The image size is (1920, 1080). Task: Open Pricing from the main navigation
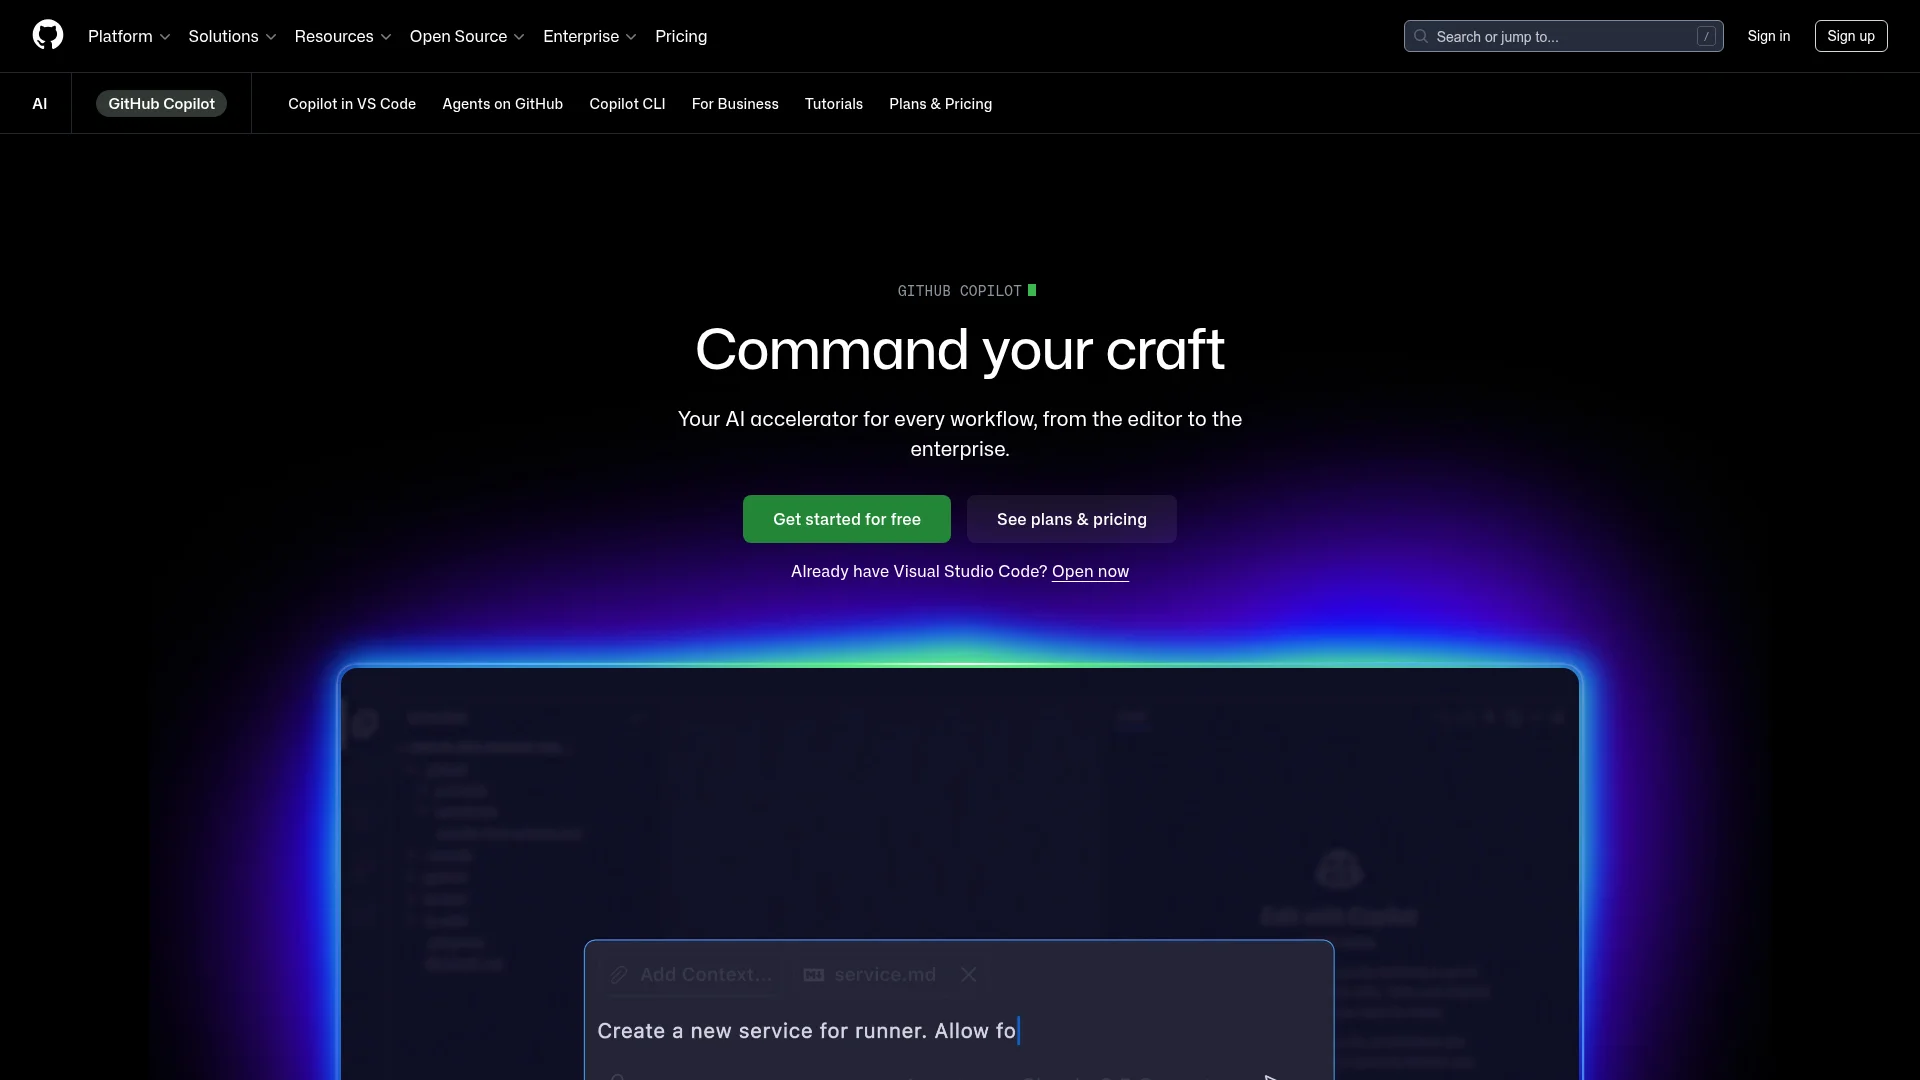[681, 36]
